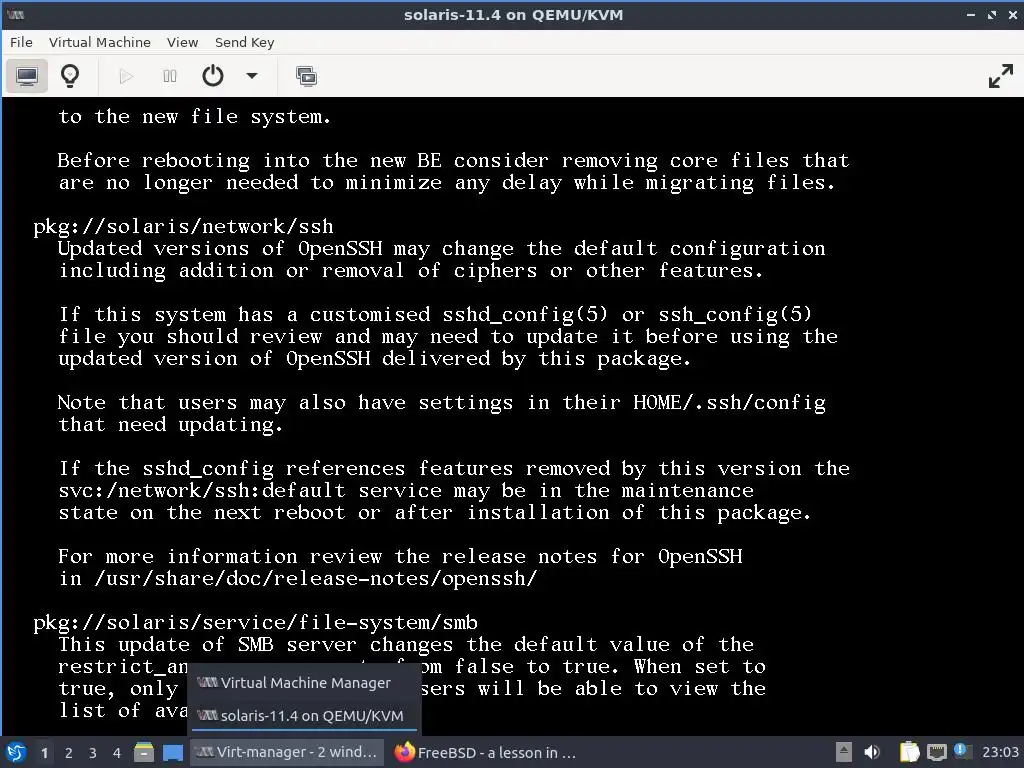Viewport: 1024px width, 768px height.
Task: Expand the shutdown options dropdown arrow
Action: click(251, 76)
